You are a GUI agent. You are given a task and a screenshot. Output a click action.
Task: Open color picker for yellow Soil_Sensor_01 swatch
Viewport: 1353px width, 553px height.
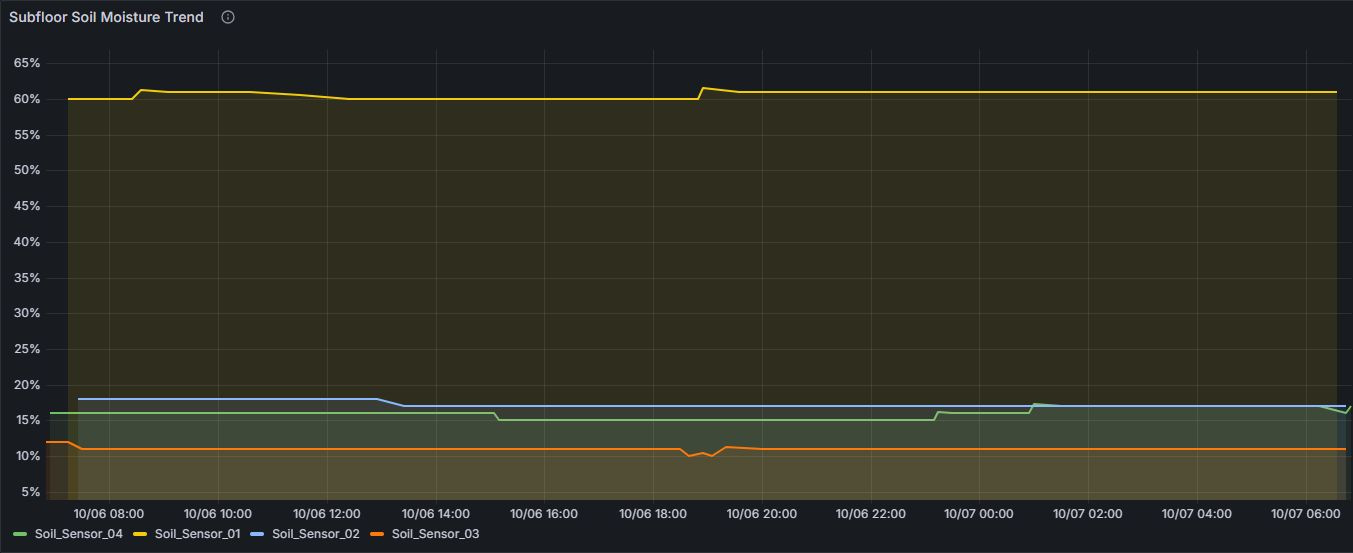click(x=141, y=534)
